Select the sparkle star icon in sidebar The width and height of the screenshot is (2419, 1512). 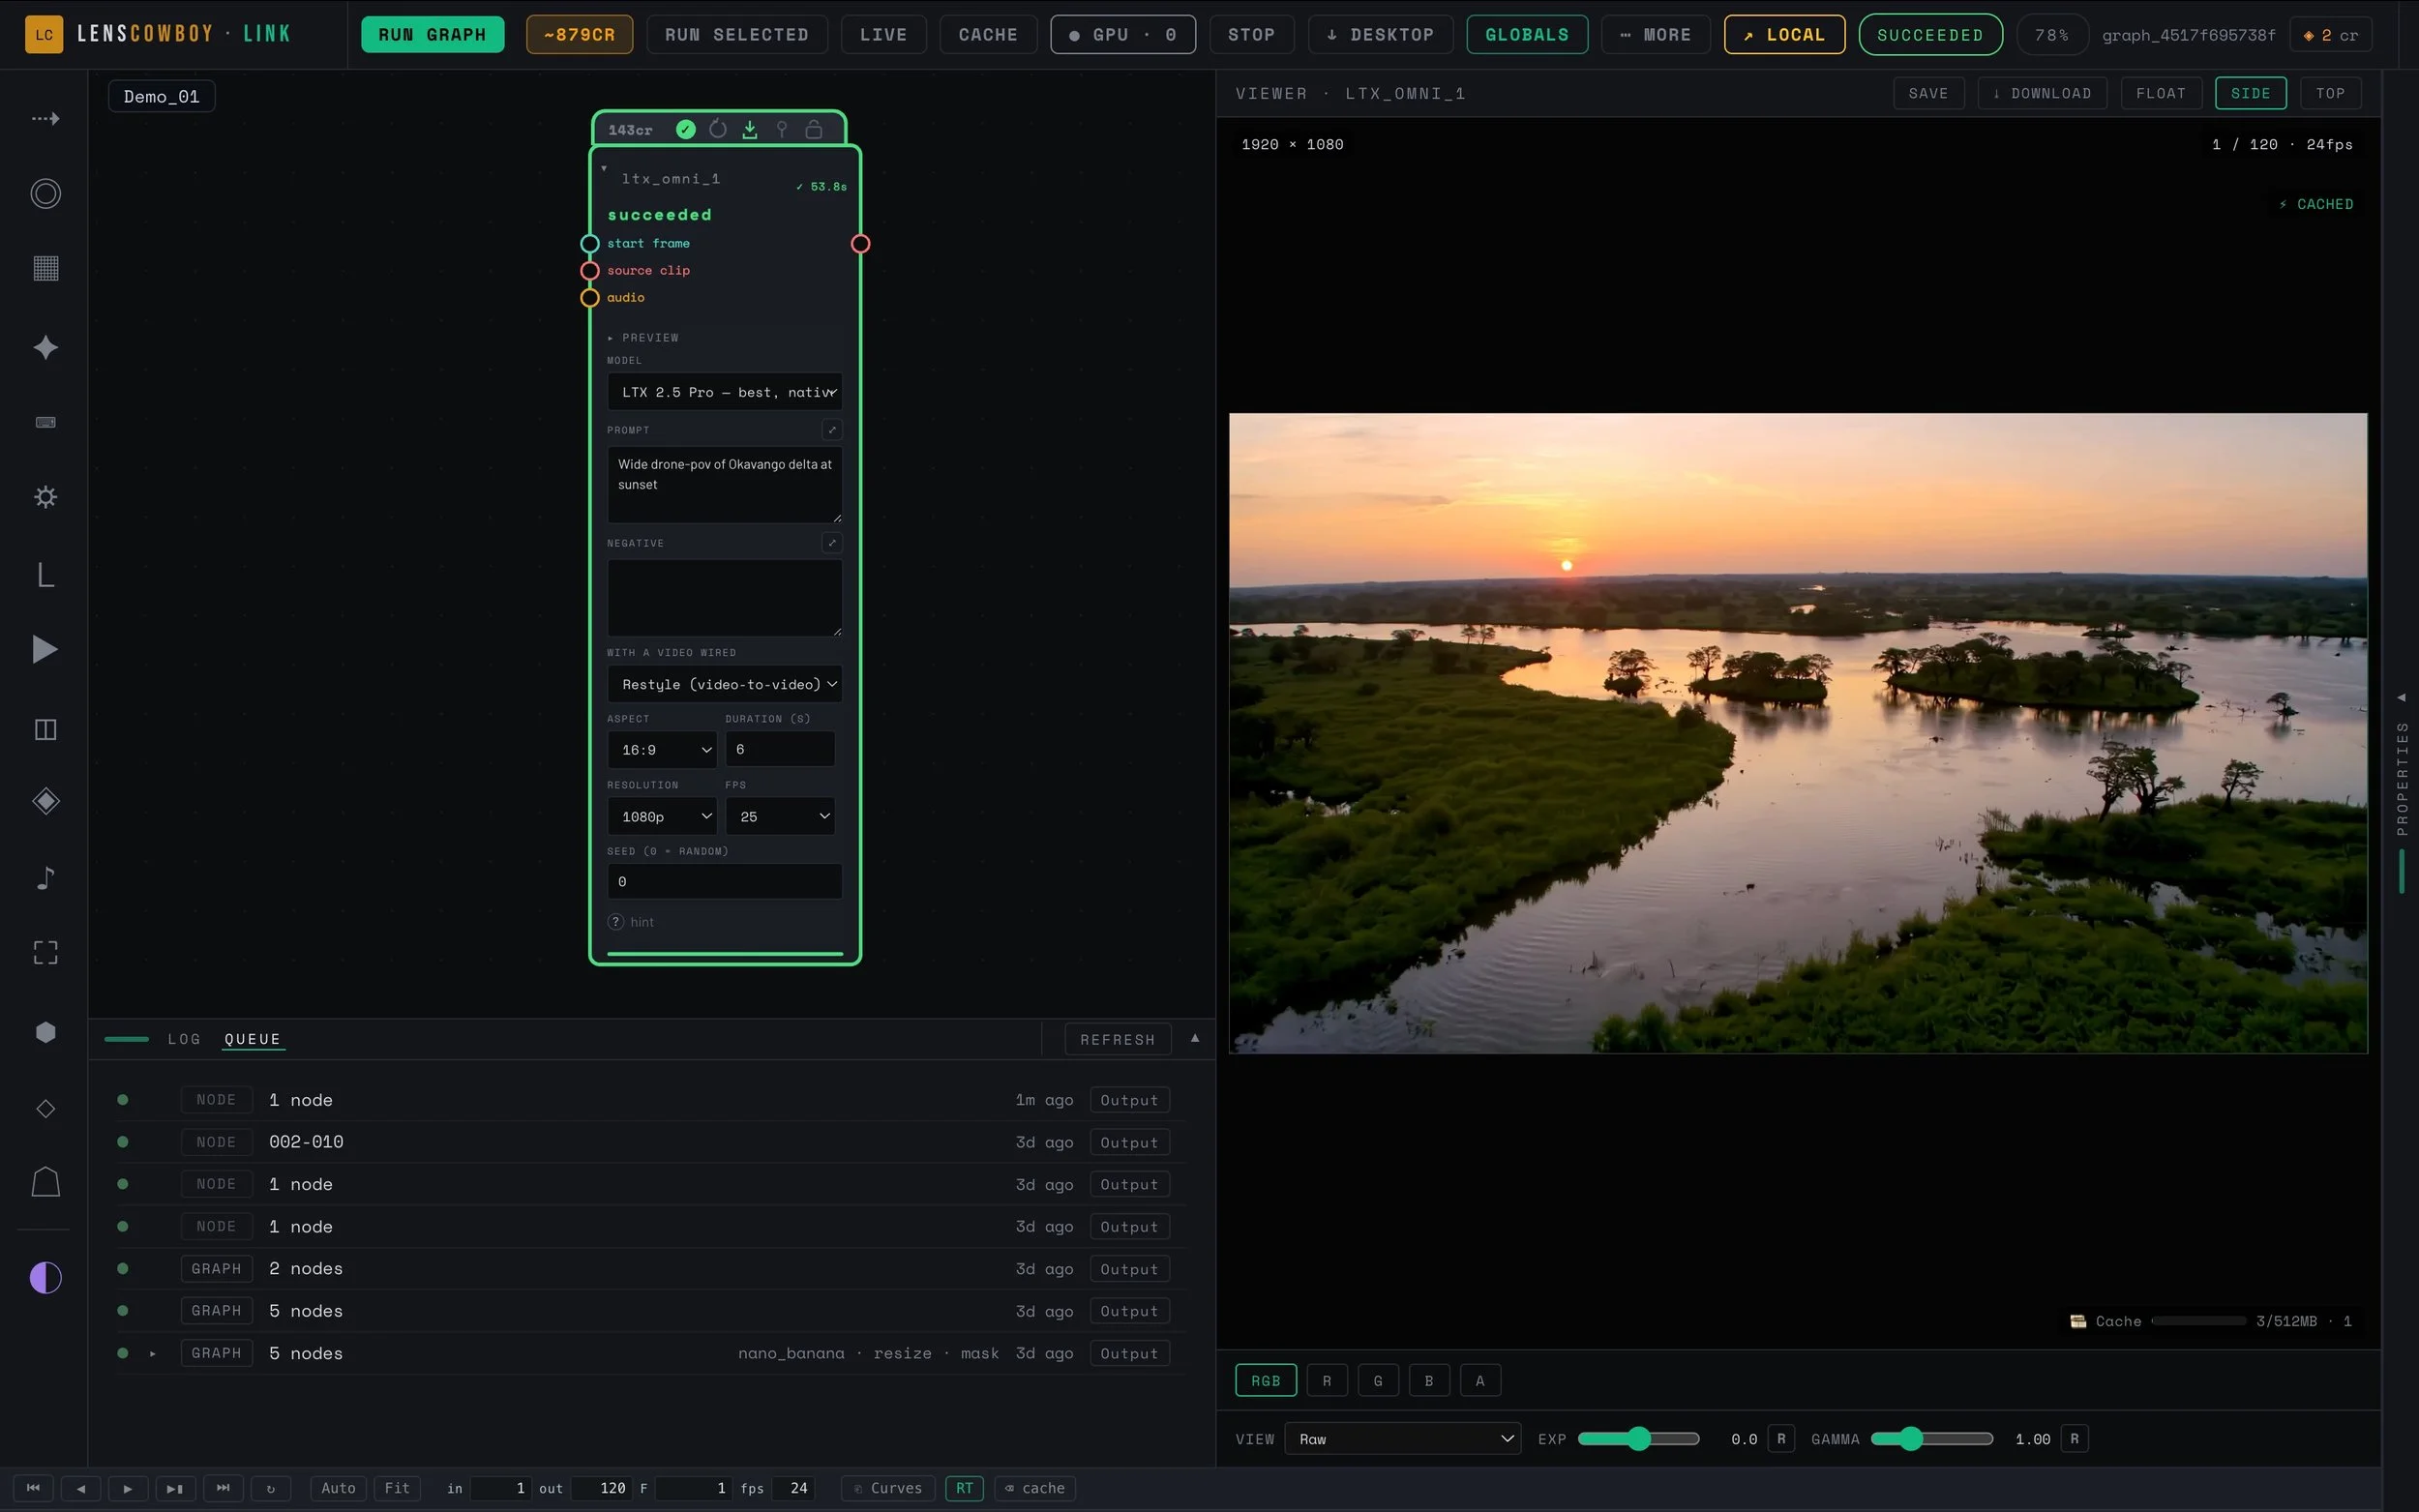[x=46, y=347]
